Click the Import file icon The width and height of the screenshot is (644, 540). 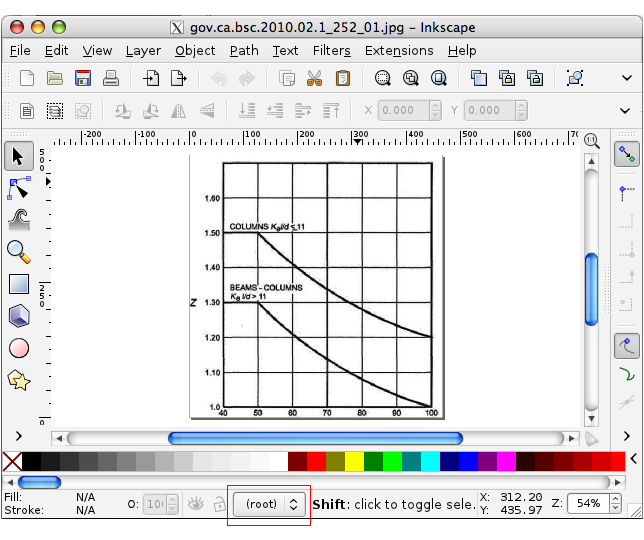point(150,78)
